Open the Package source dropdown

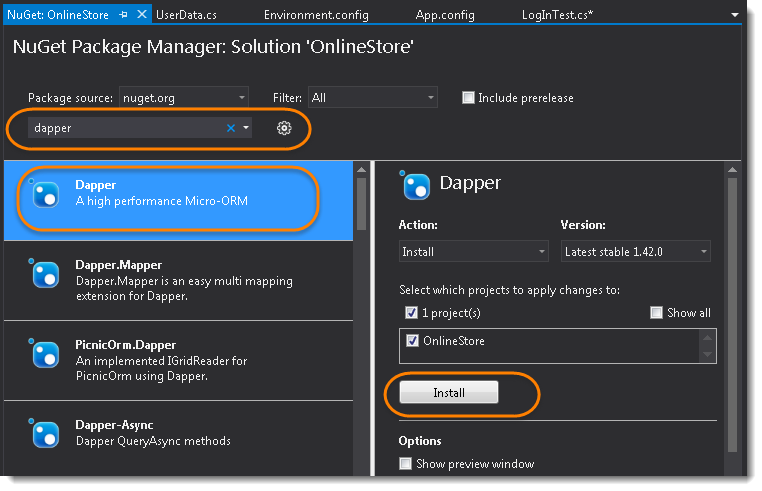click(184, 98)
